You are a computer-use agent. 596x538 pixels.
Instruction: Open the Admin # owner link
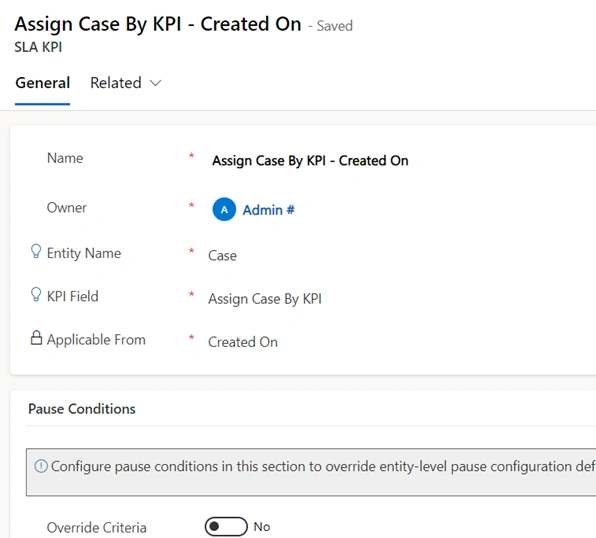[x=268, y=210]
